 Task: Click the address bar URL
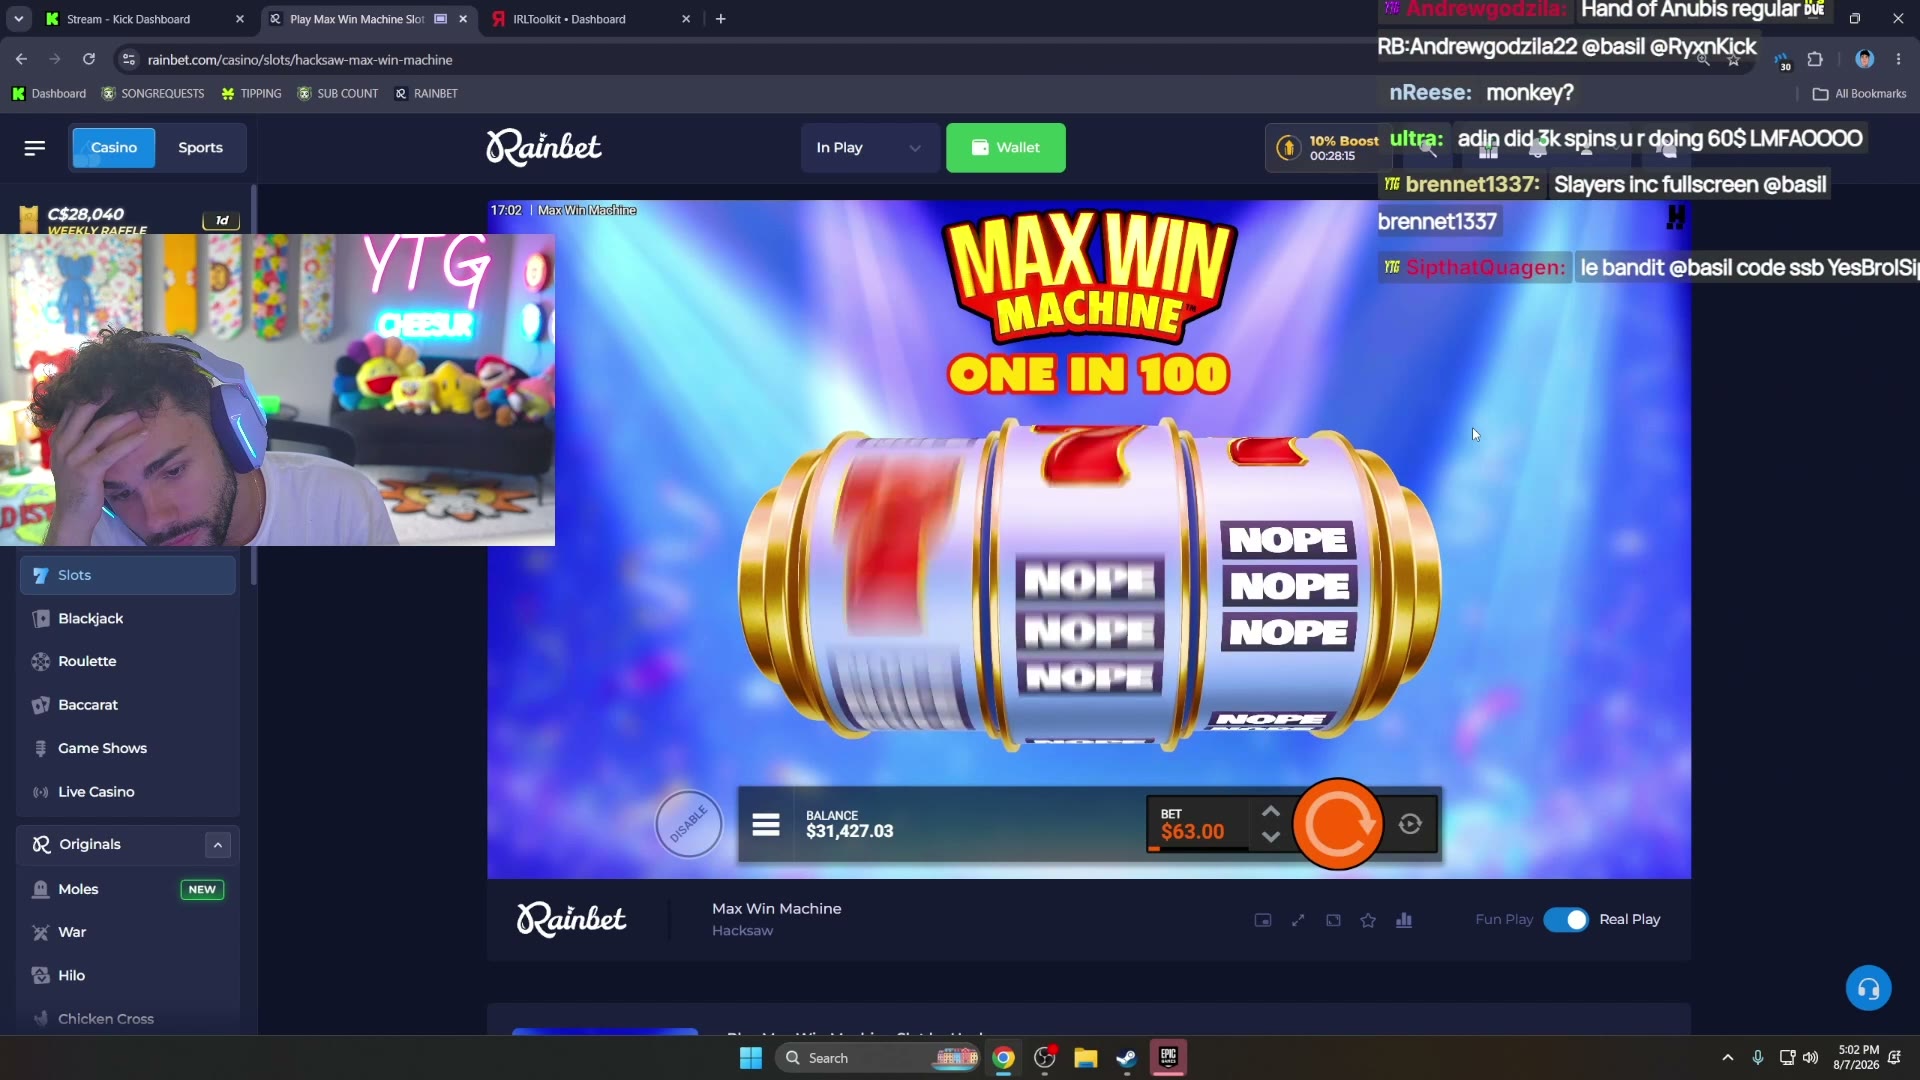[300, 60]
